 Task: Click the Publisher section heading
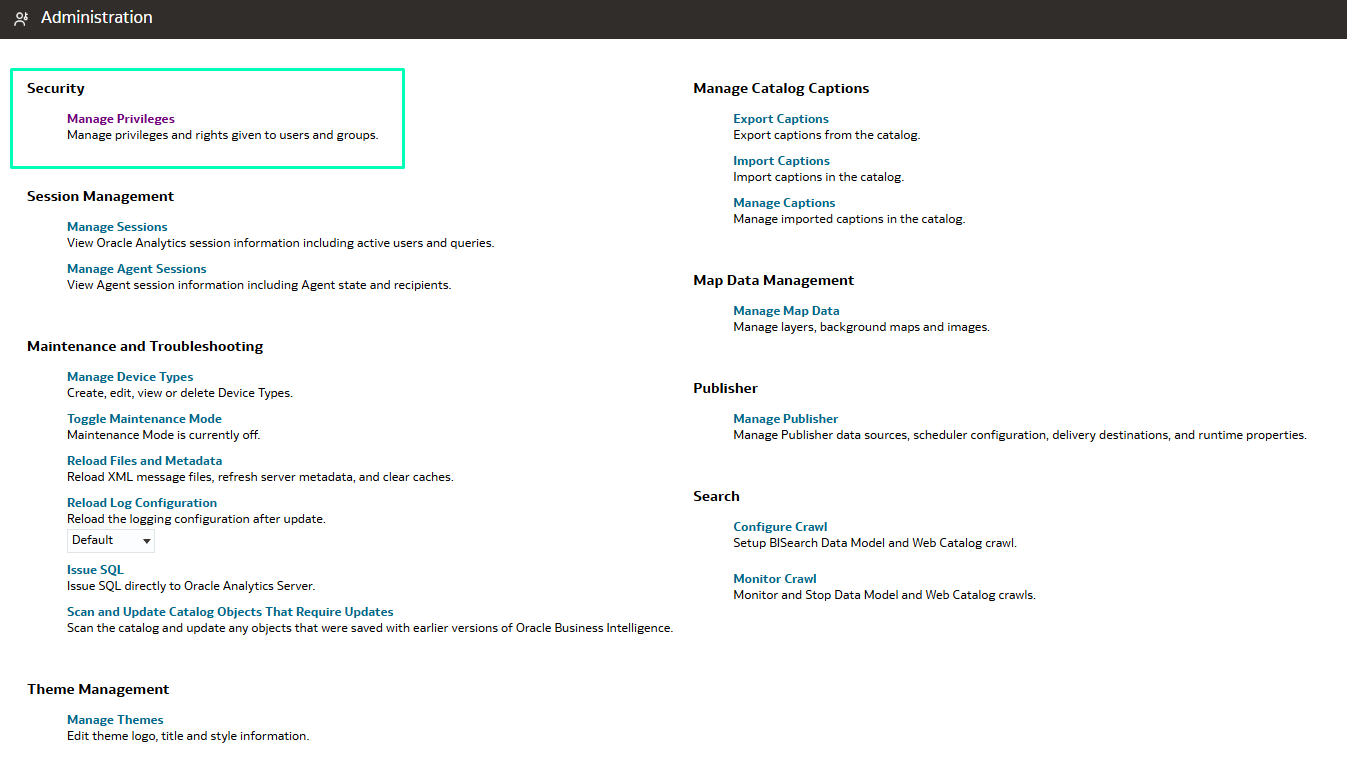pos(726,389)
